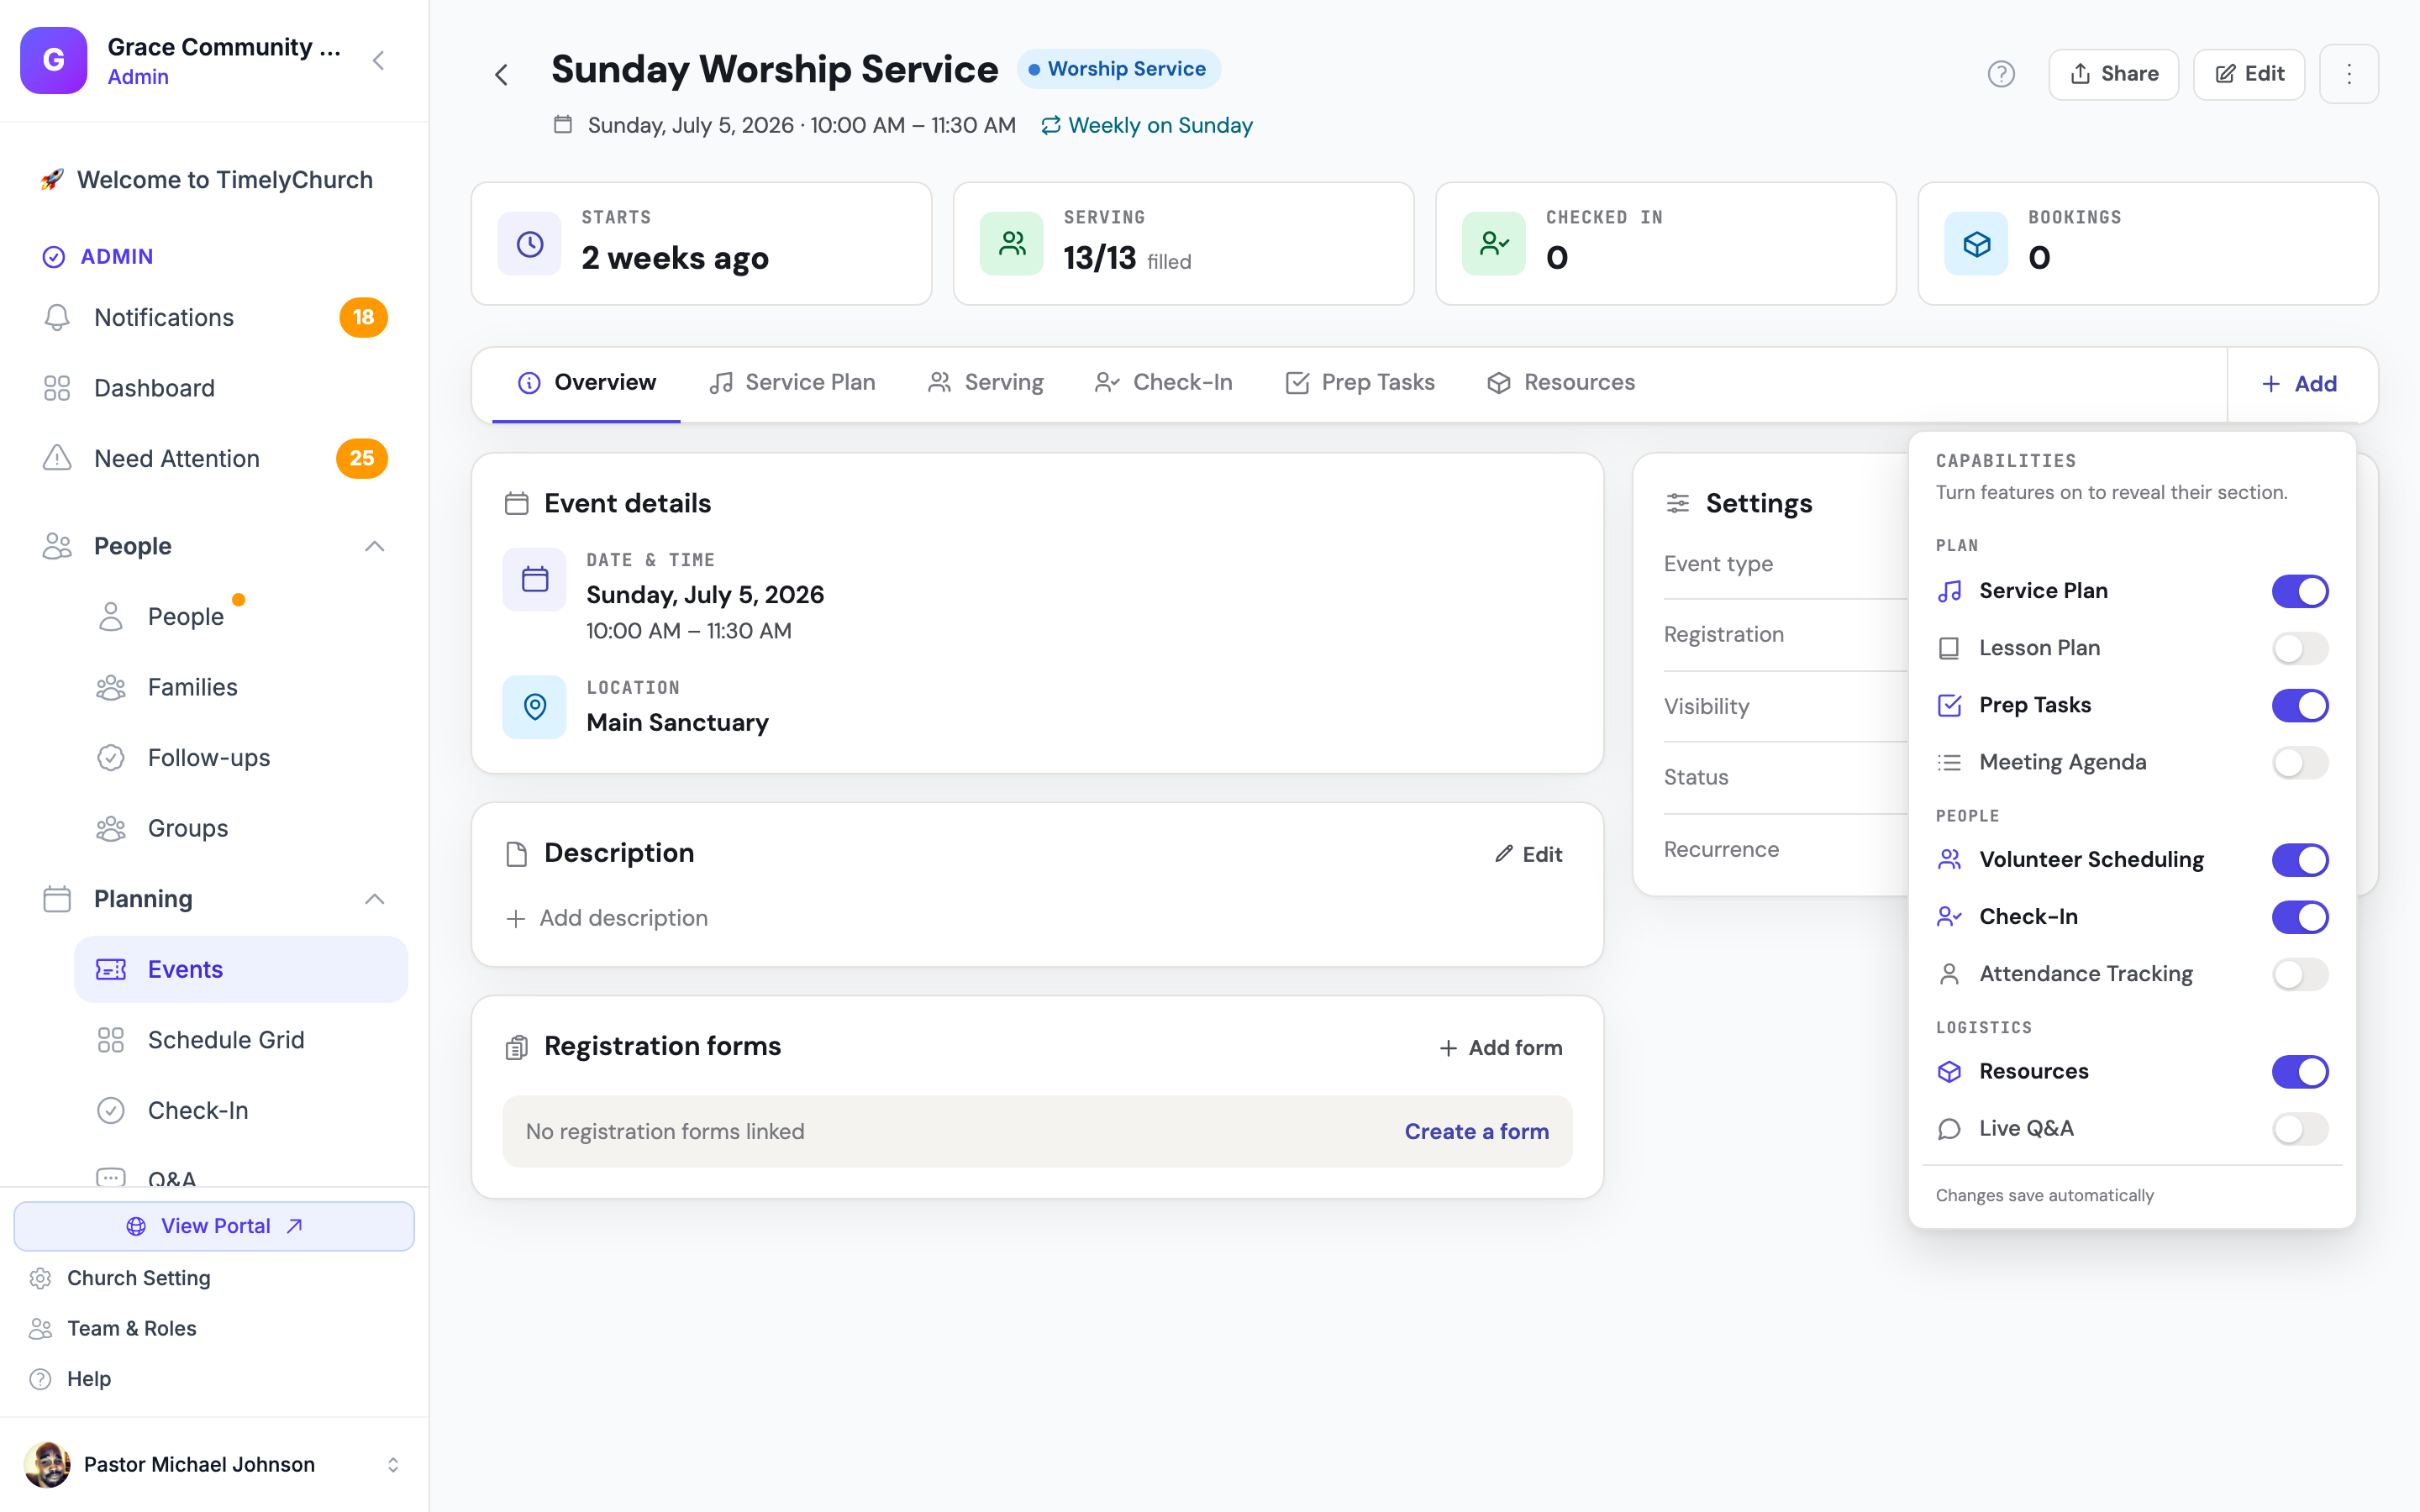Collapse the People section chevron
The height and width of the screenshot is (1512, 2420).
(374, 546)
